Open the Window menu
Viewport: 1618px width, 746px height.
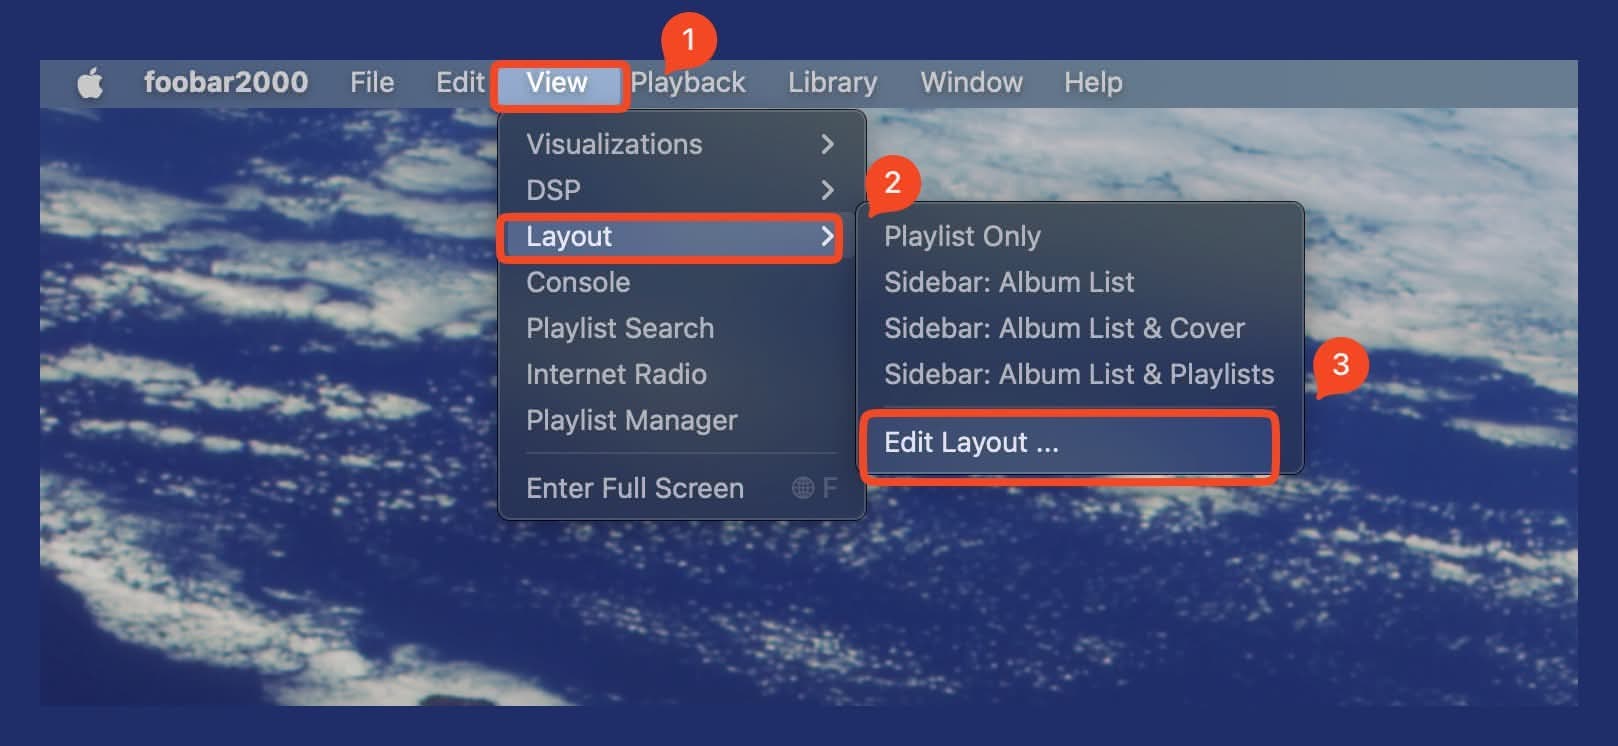(x=971, y=82)
